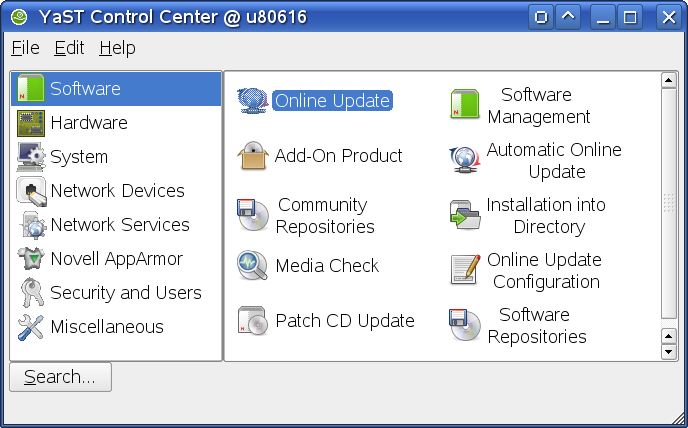Launch Community Repositories via its label
The width and height of the screenshot is (688, 428).
point(325,216)
